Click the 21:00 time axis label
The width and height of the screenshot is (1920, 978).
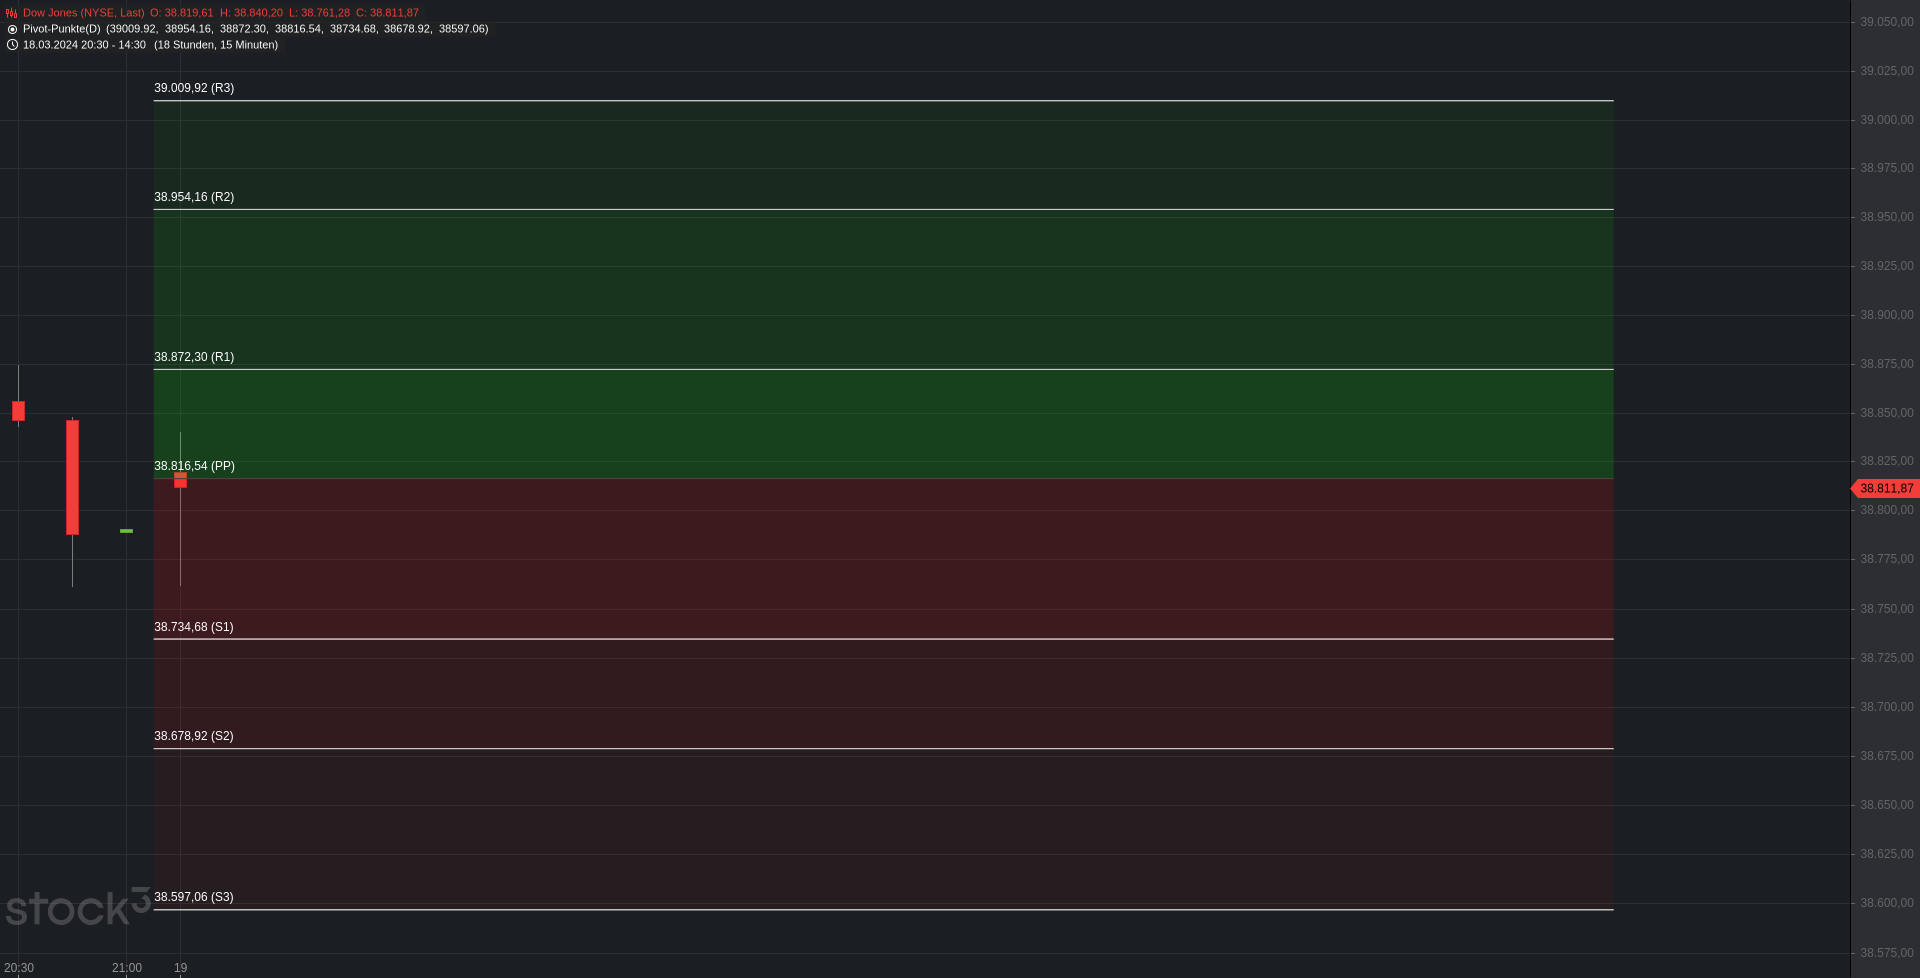(x=127, y=968)
